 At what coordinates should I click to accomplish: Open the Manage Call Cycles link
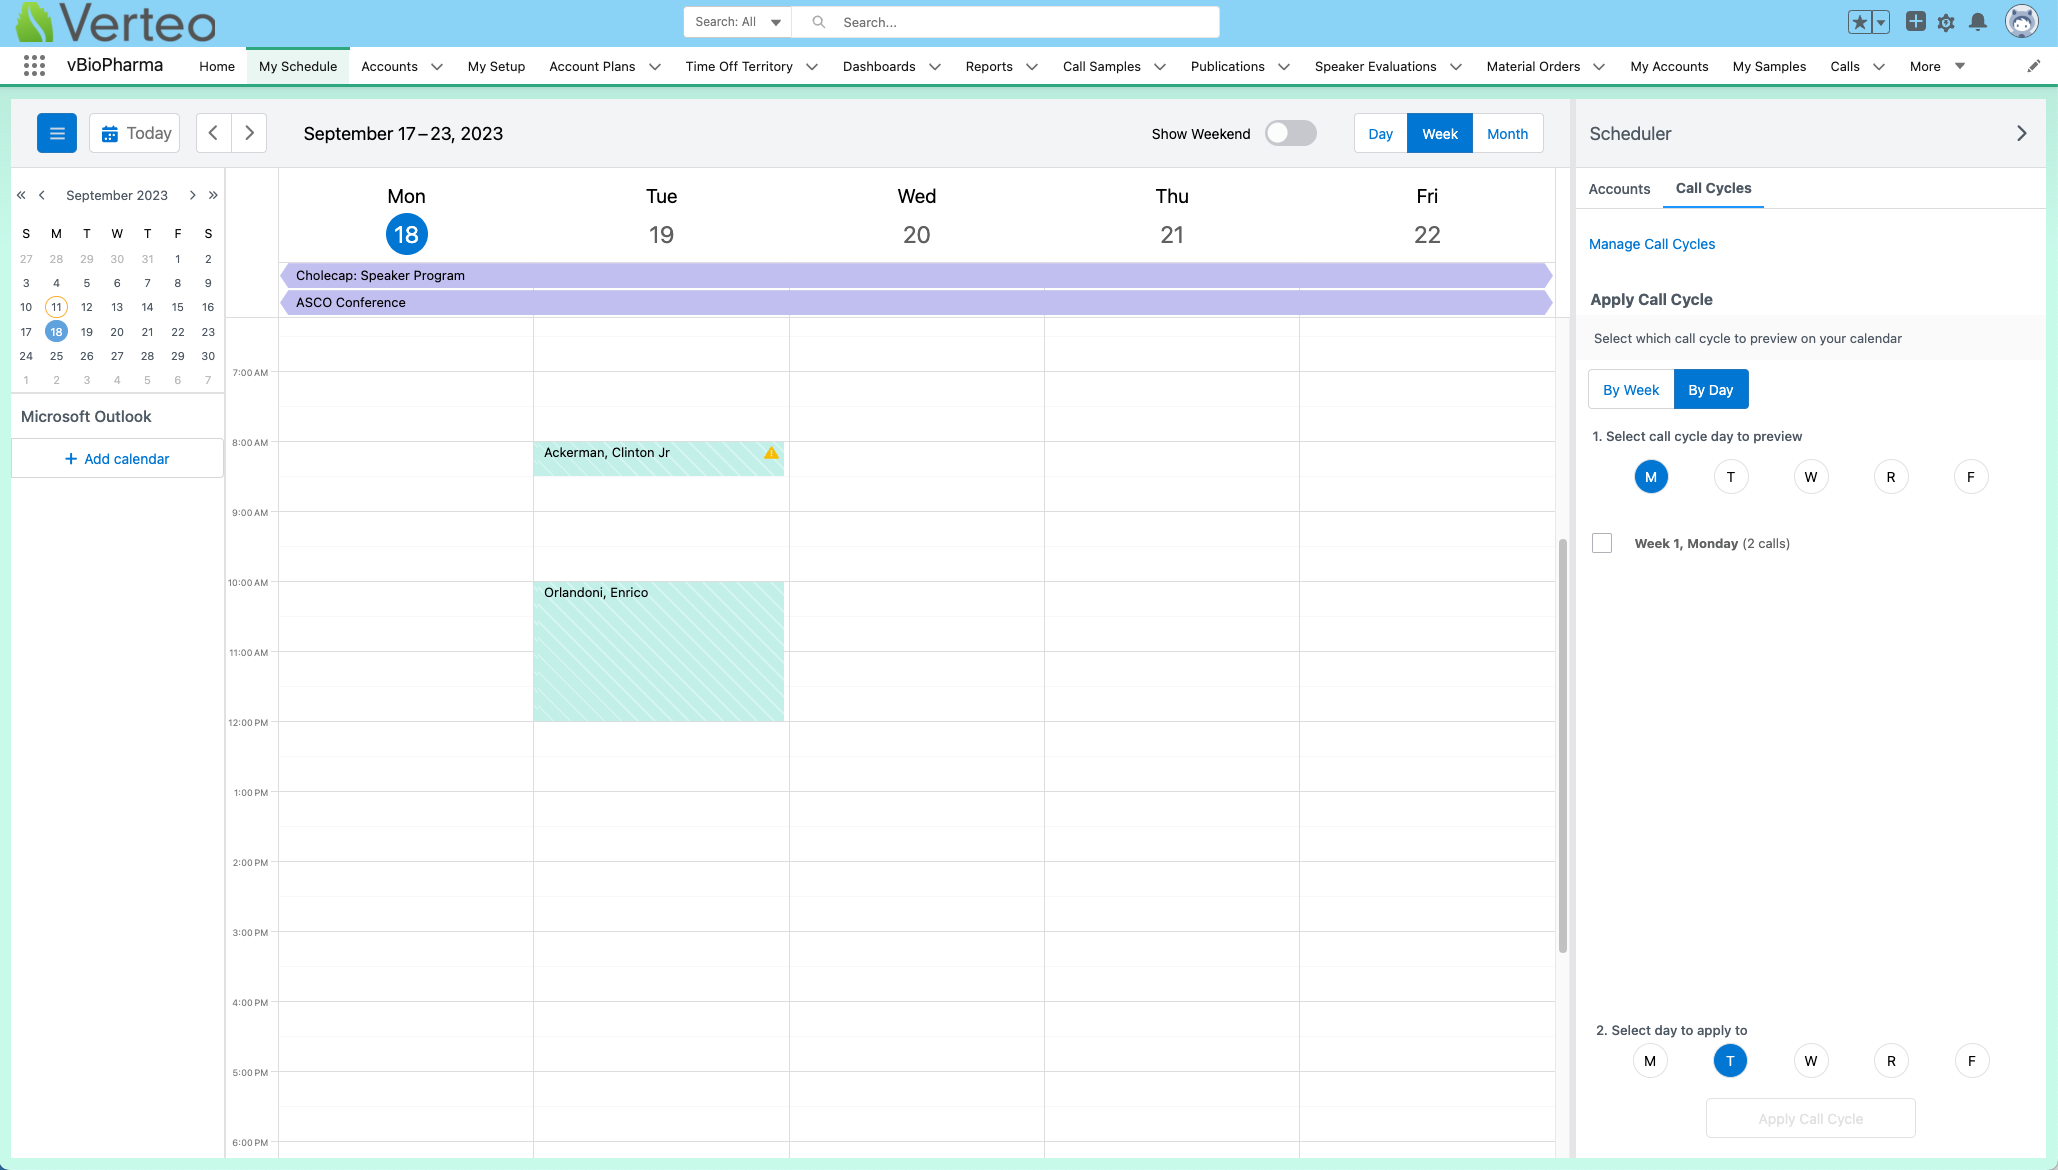pyautogui.click(x=1651, y=244)
